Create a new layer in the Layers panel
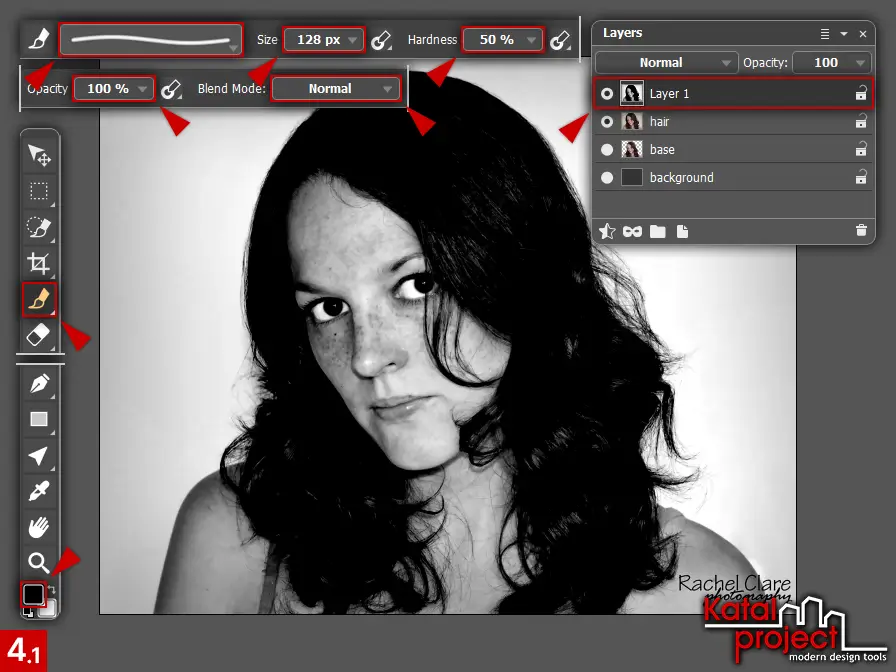Screen dimensions: 896x672 click(682, 231)
